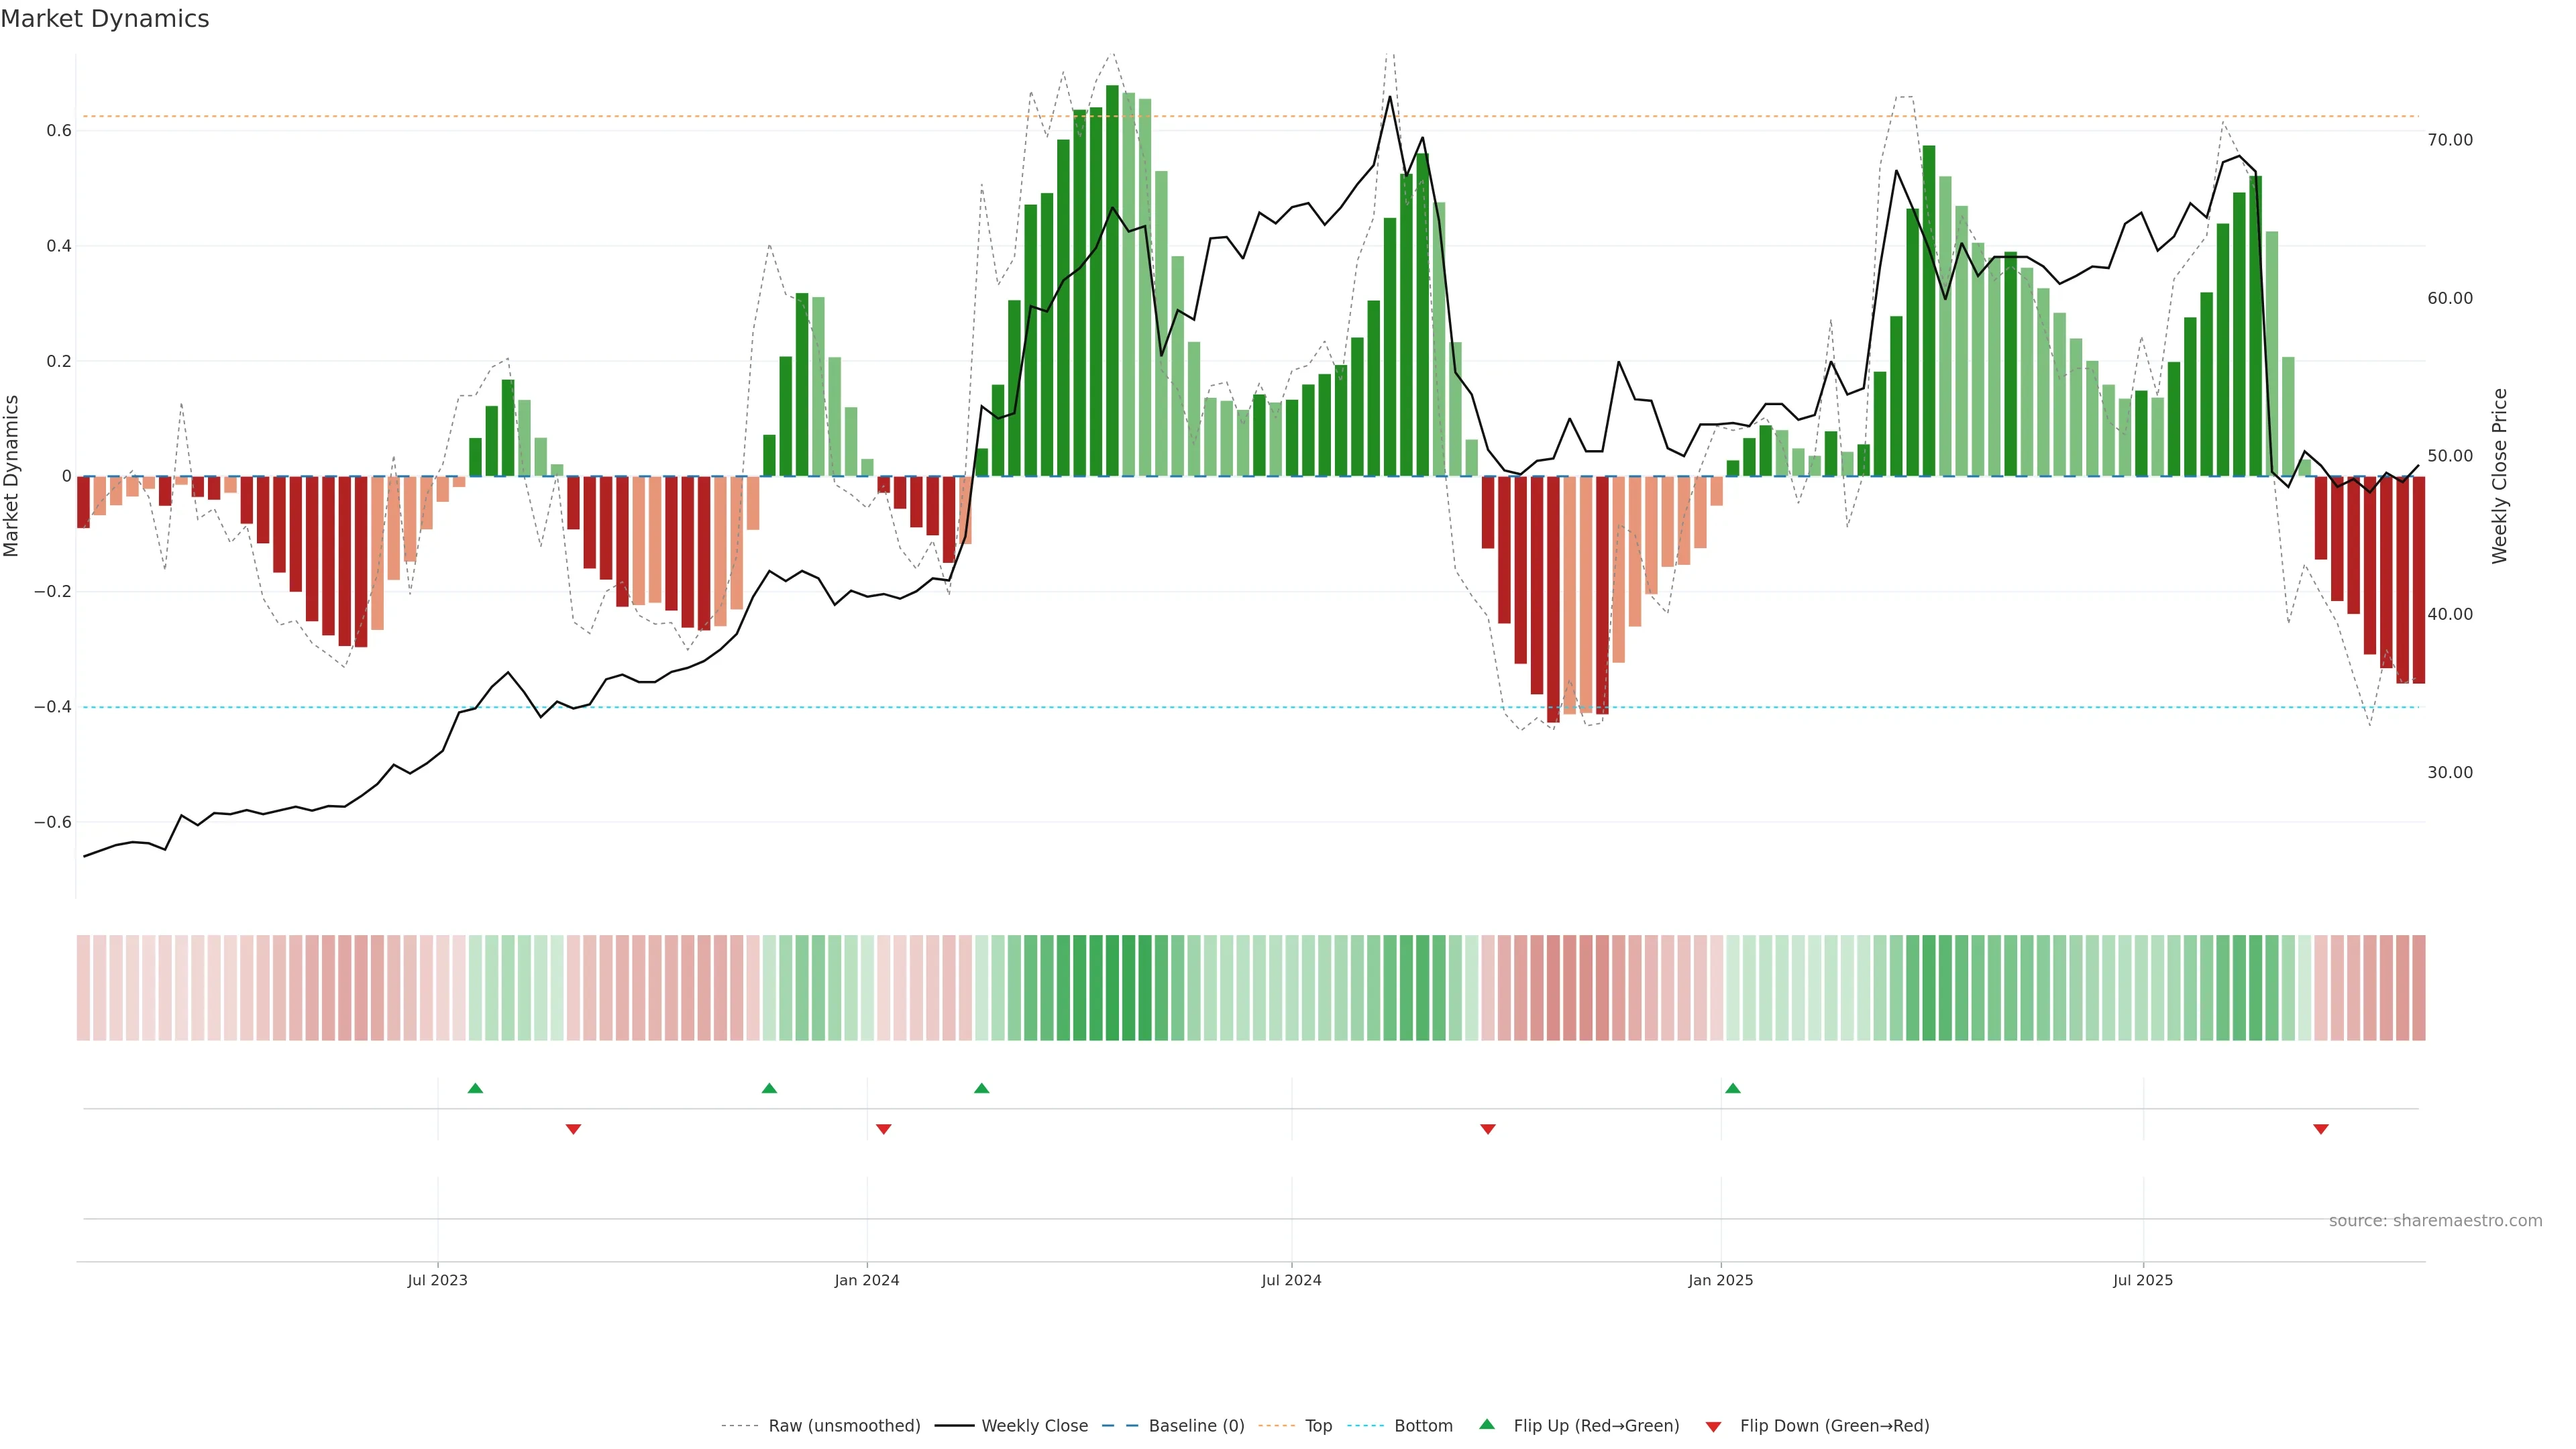Screen dimensions: 2576x1449
Task: Click the Bottom legend label
Action: tap(1423, 1426)
